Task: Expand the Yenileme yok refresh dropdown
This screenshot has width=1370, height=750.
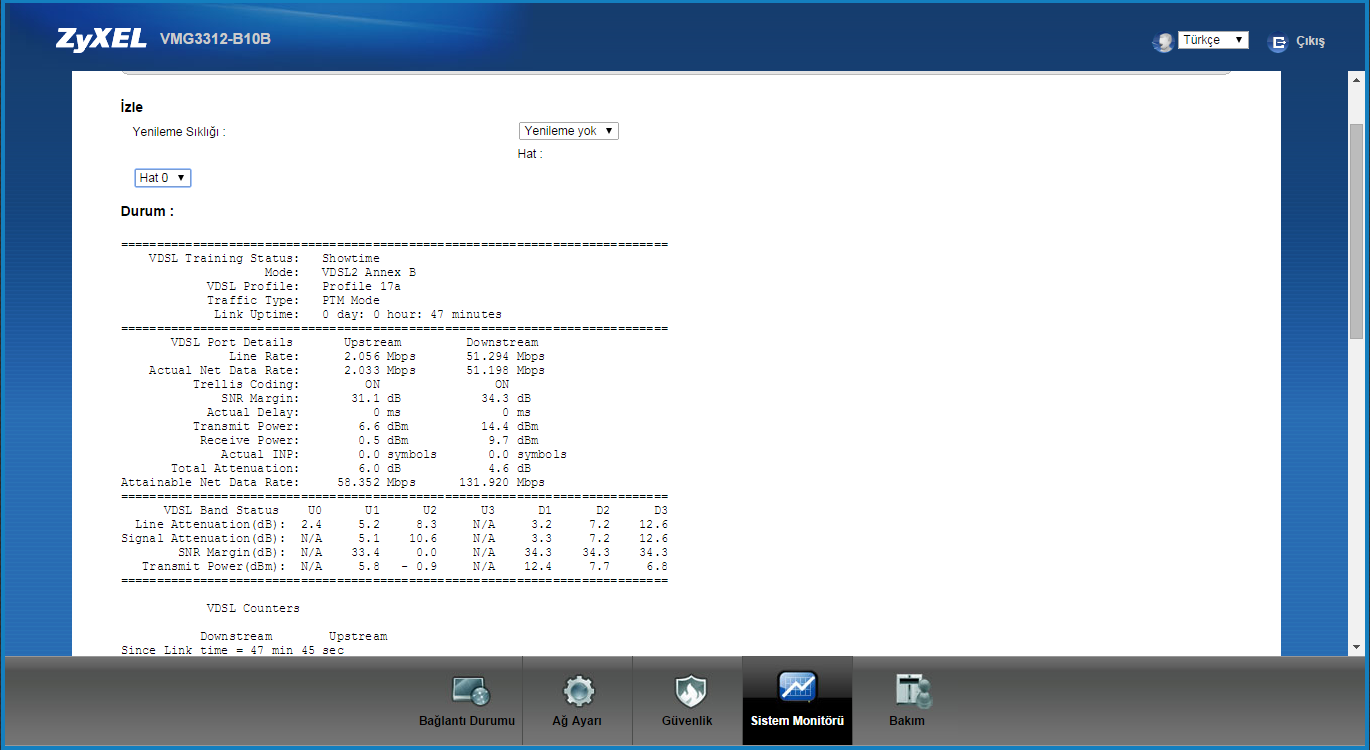Action: click(x=568, y=131)
